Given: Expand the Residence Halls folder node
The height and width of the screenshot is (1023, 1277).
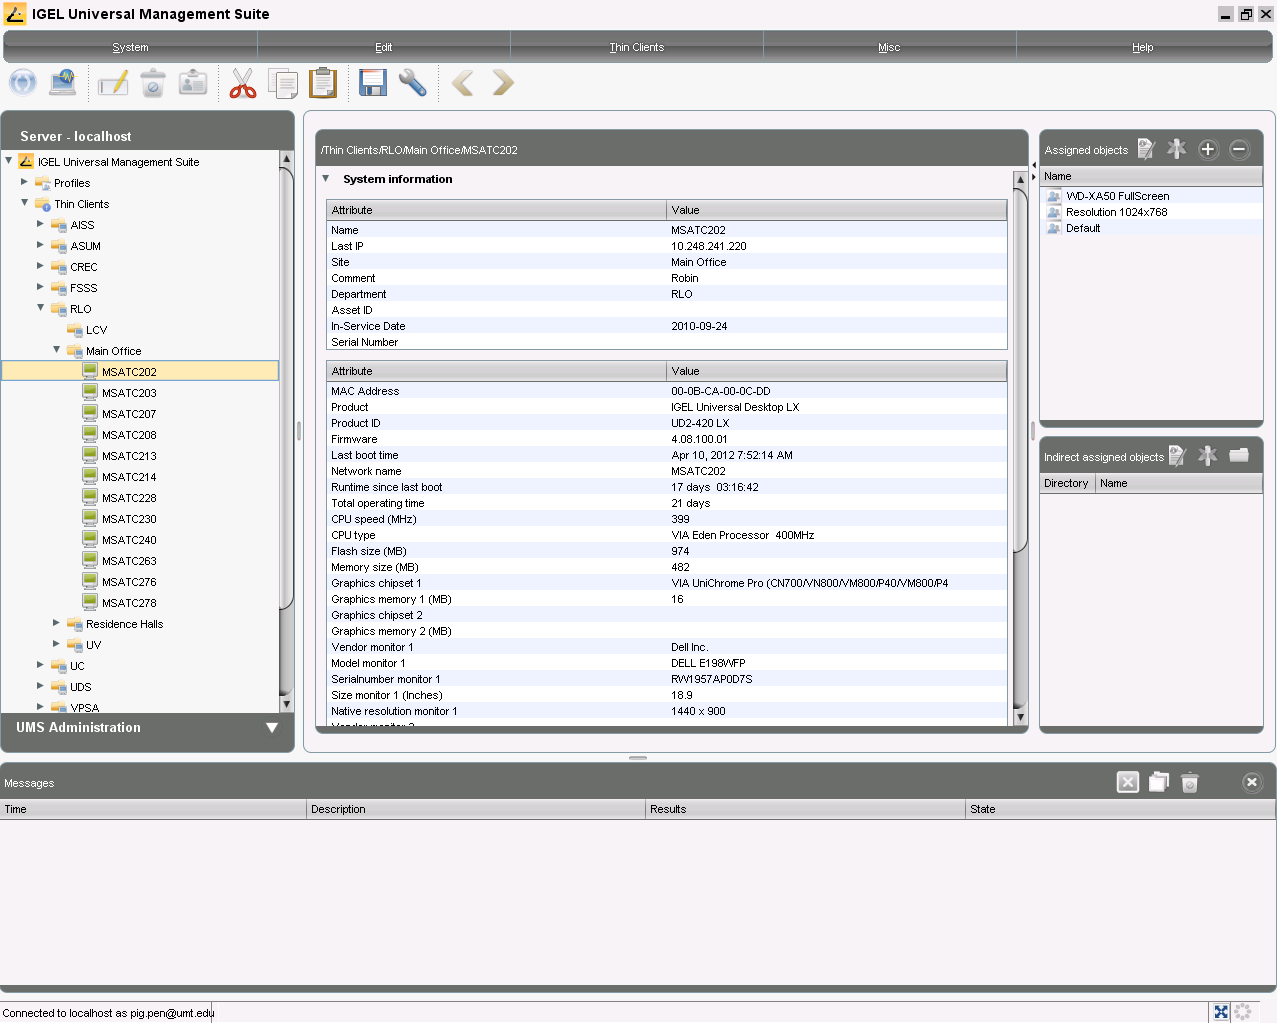Looking at the screenshot, I should [56, 623].
